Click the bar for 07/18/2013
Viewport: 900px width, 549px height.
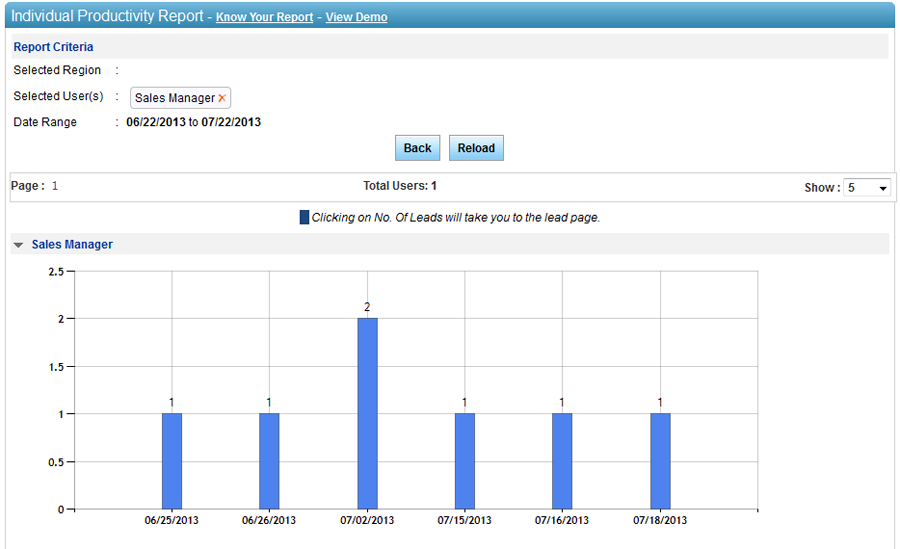coord(660,461)
